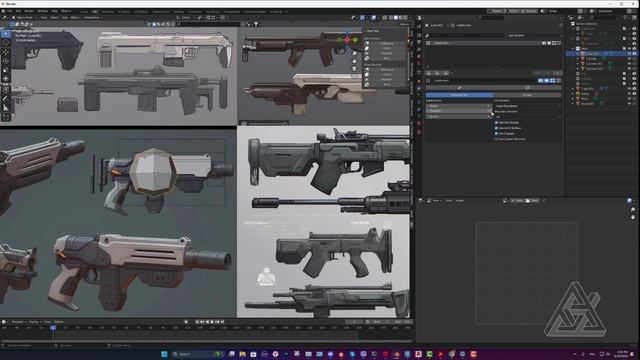Viewport: 640px width, 360px height.
Task: Click the New button in the image editor
Action: point(518,201)
